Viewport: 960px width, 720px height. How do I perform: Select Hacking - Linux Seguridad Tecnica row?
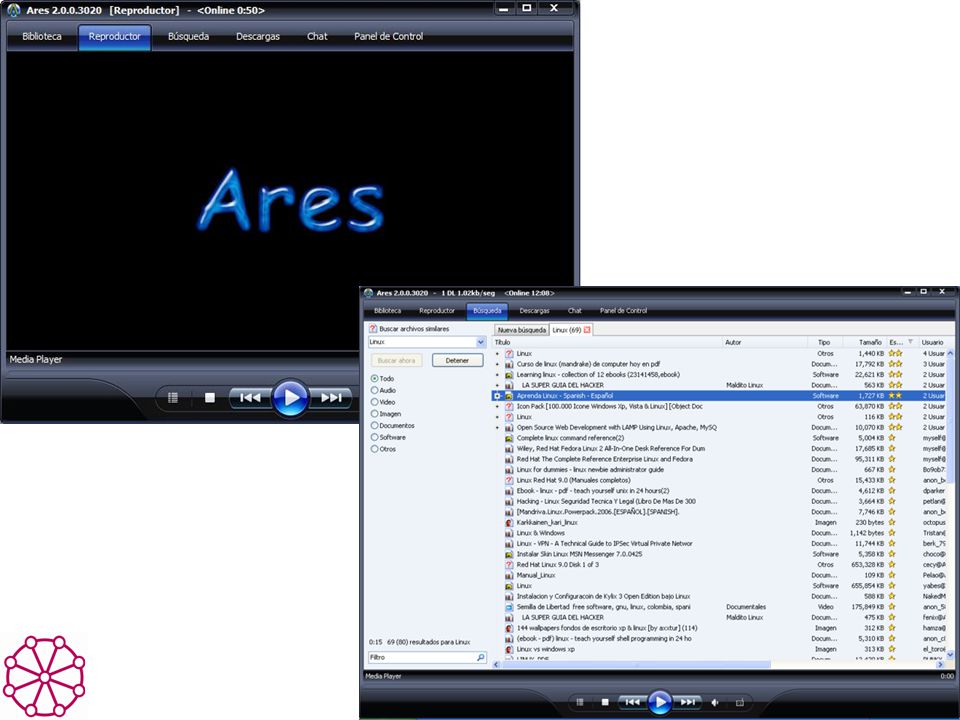[719, 501]
